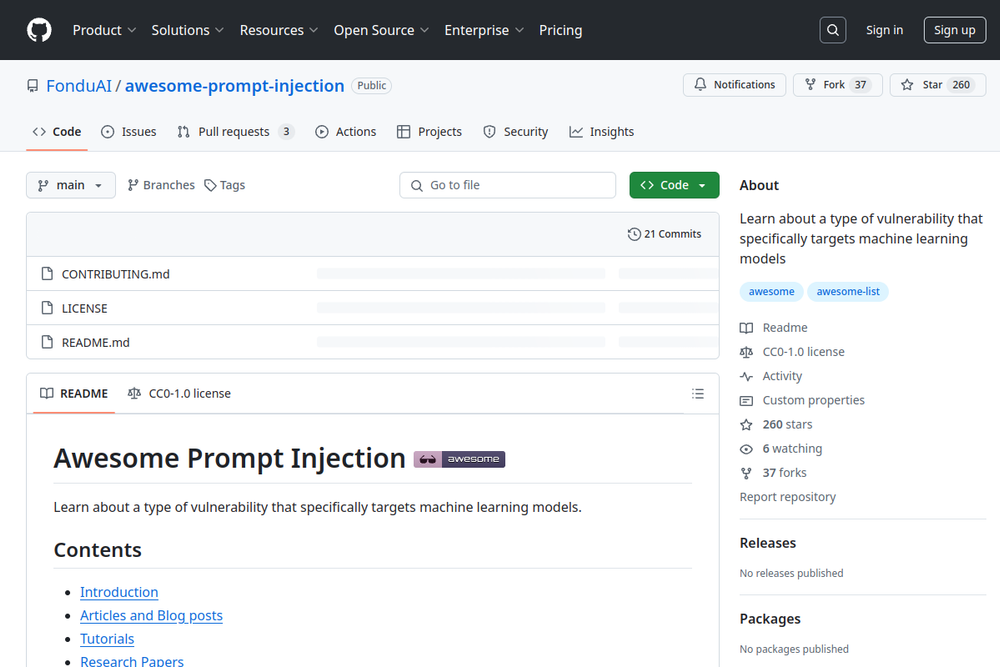Click the Report repository link
This screenshot has height=667, width=1000.
(x=787, y=497)
